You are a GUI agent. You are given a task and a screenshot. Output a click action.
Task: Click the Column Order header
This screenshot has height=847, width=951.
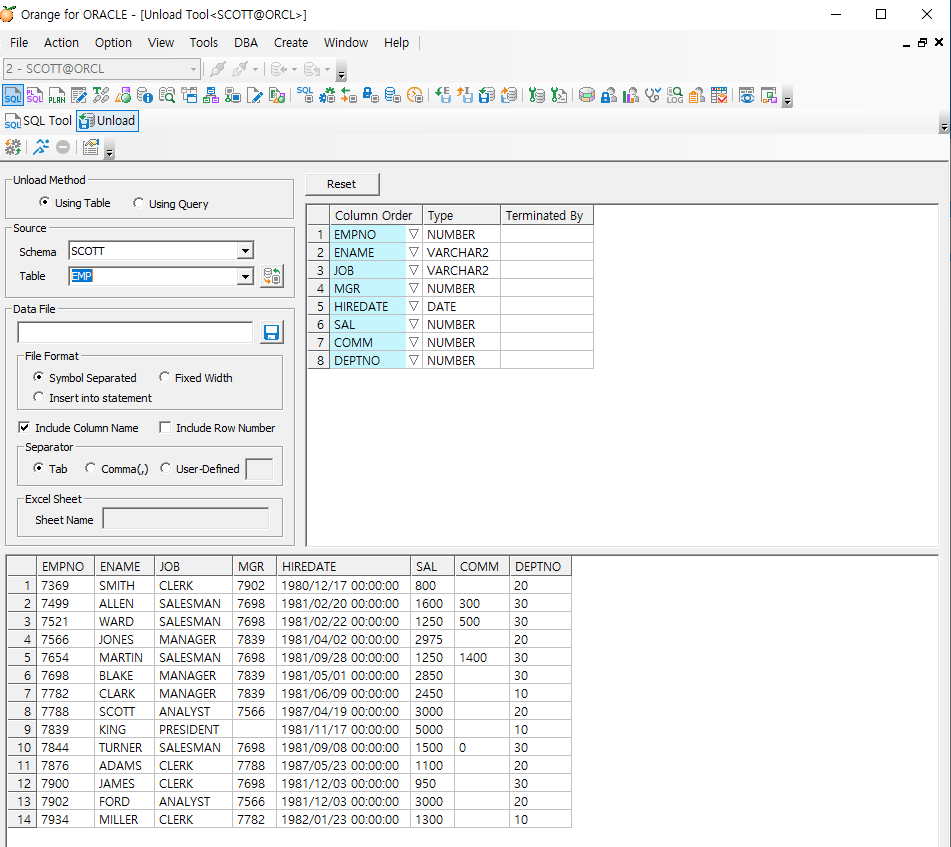(x=375, y=215)
